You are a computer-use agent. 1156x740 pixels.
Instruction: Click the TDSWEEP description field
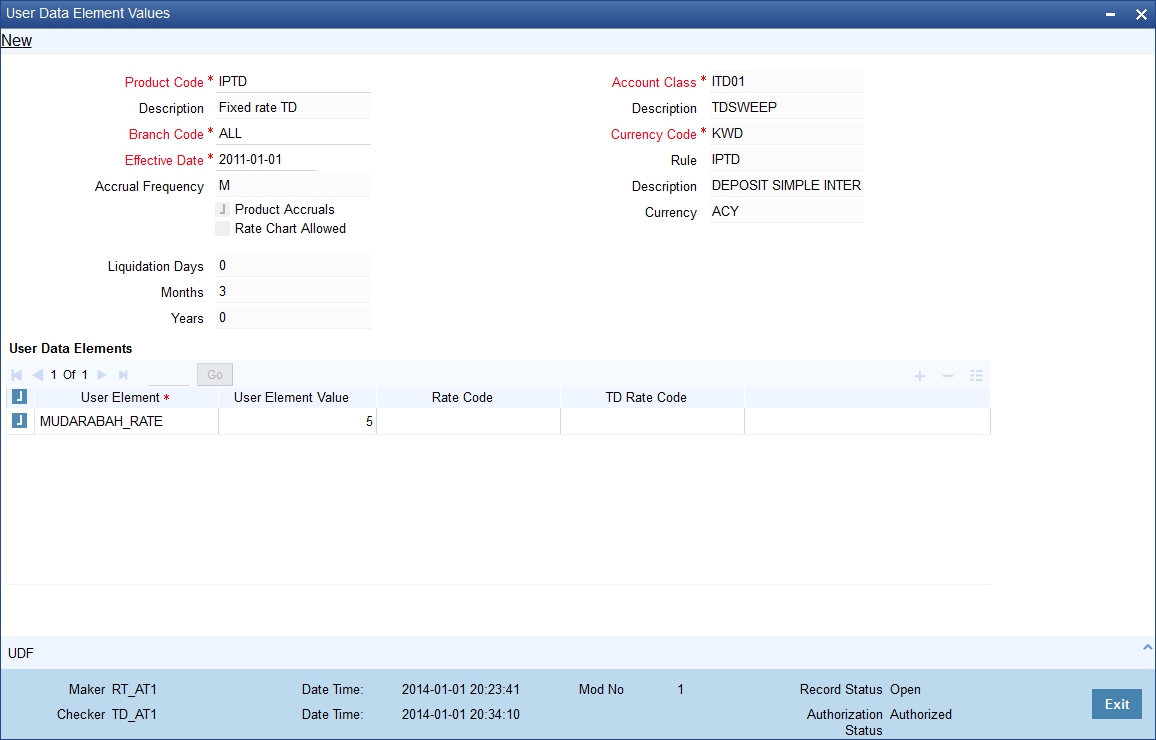point(786,108)
